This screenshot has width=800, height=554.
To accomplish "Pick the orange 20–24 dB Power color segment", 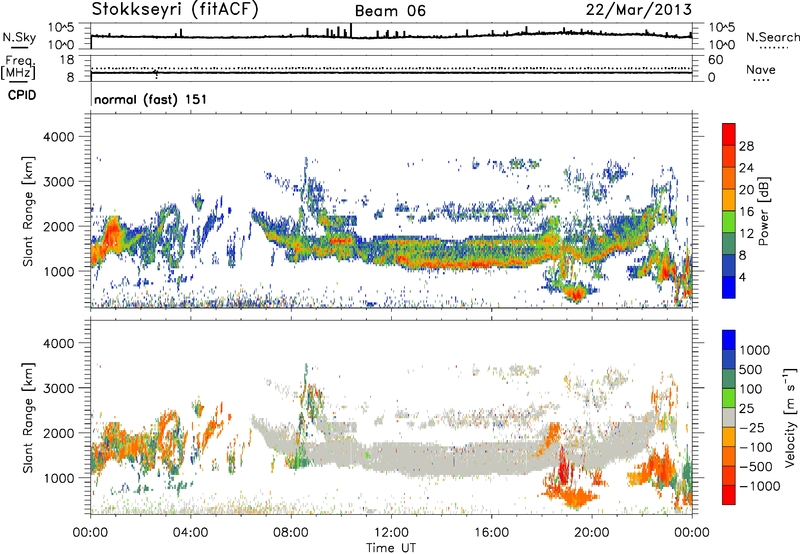I will coord(729,178).
